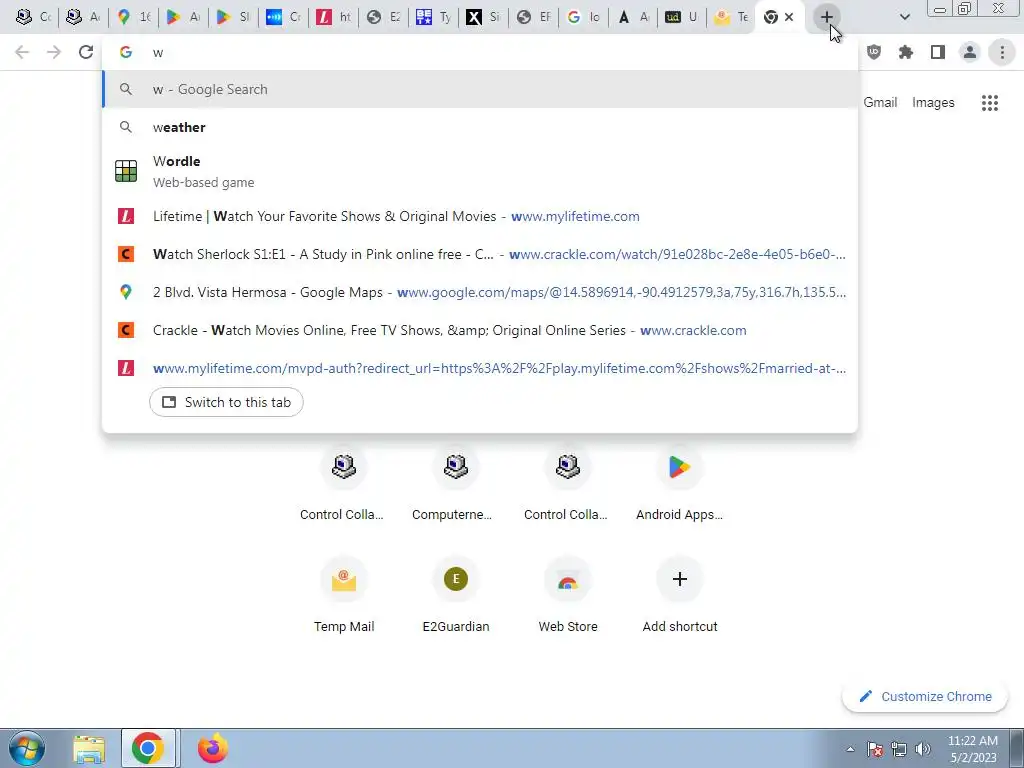Viewport: 1024px width, 768px height.
Task: Open the Computerne... shortcut
Action: [455, 485]
